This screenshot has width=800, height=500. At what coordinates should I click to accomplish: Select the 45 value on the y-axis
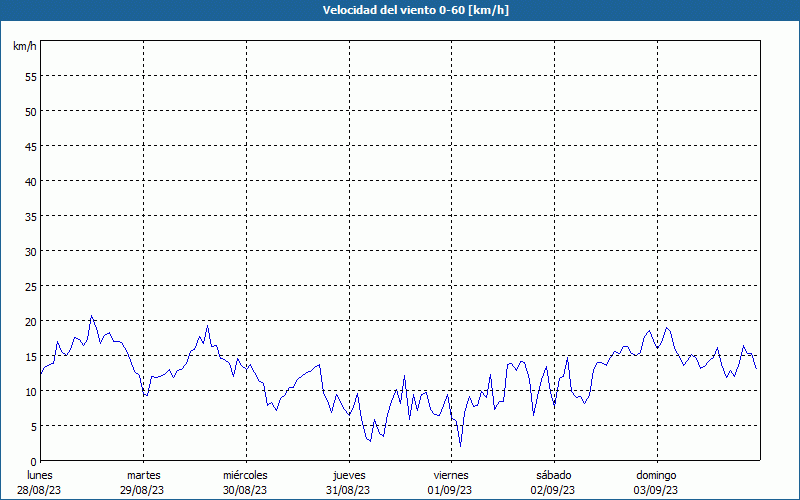click(31, 146)
